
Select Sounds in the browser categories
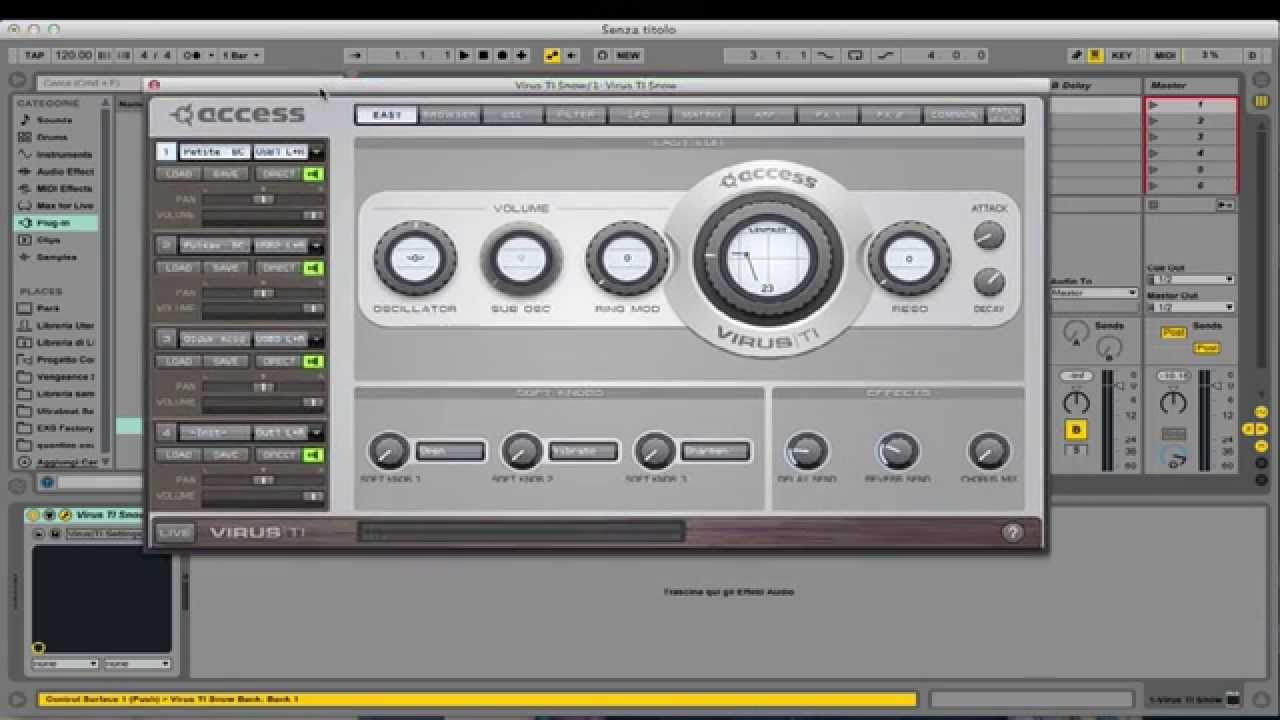pyautogui.click(x=54, y=120)
